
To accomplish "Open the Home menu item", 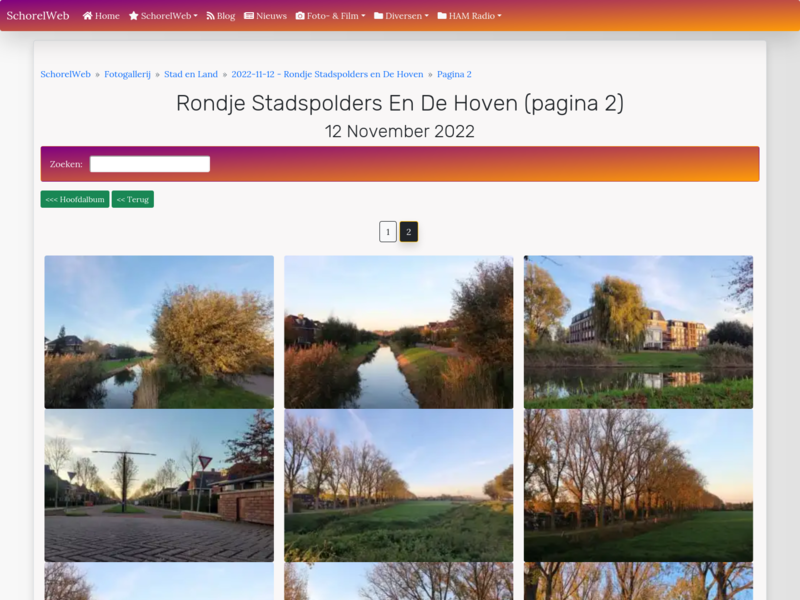I will tap(101, 16).
